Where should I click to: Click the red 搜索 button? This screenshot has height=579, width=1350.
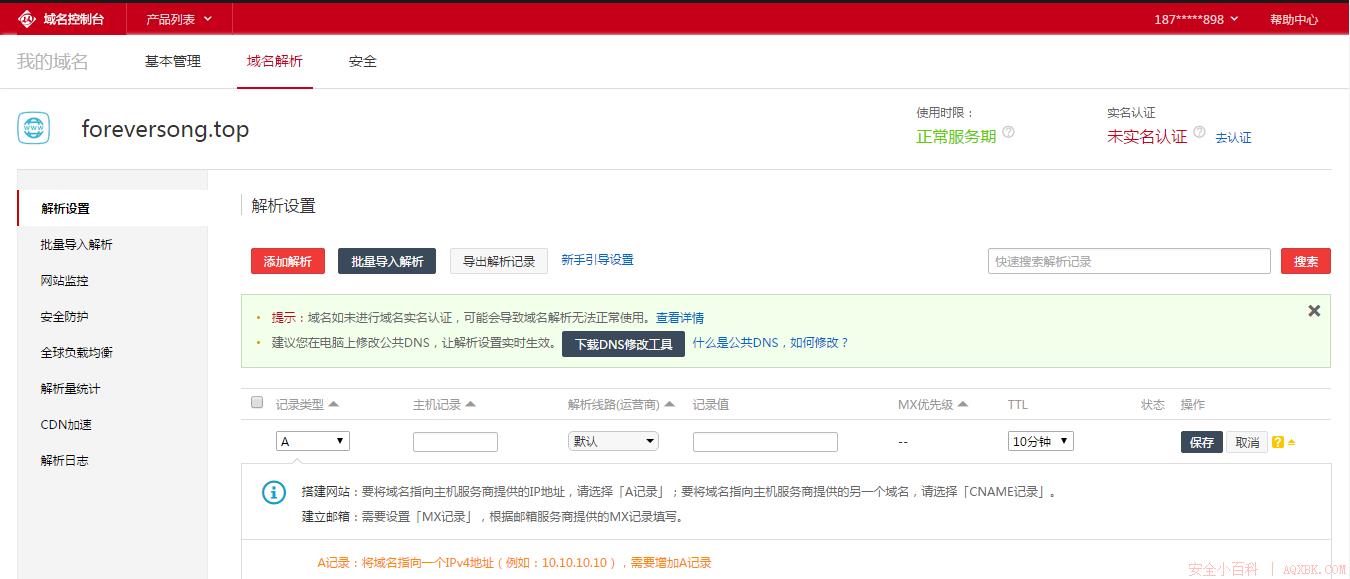click(x=1305, y=261)
